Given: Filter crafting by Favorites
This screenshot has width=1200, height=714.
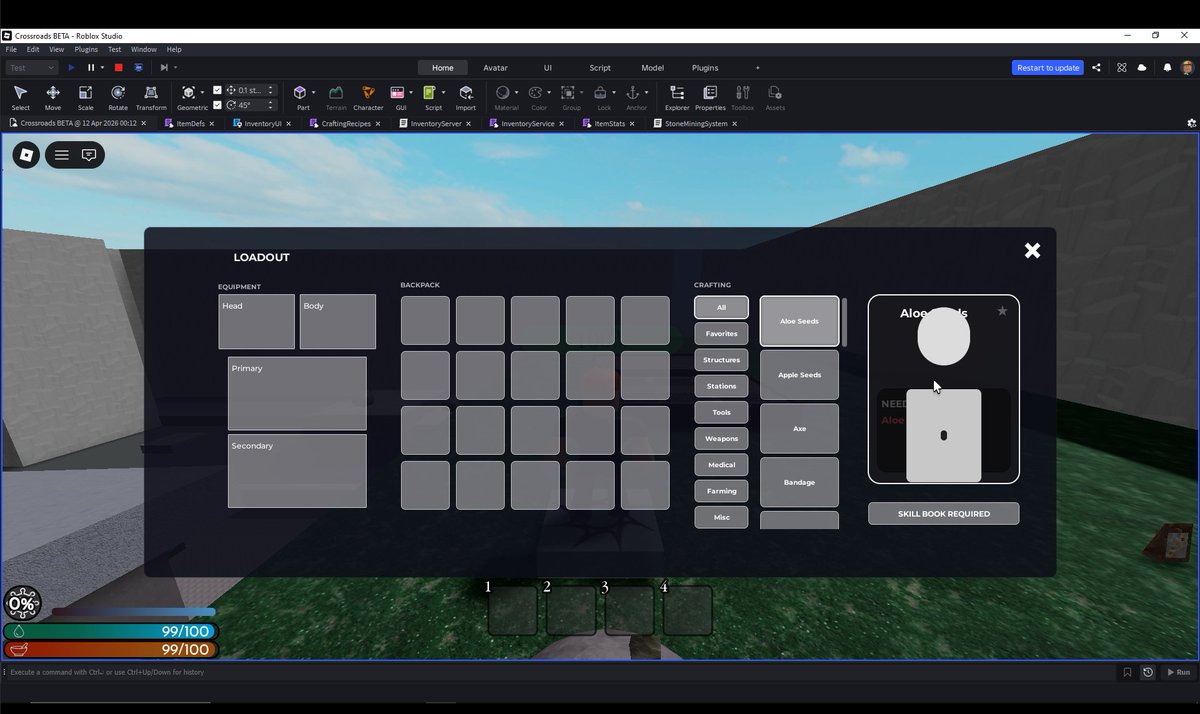Looking at the screenshot, I should (x=721, y=333).
